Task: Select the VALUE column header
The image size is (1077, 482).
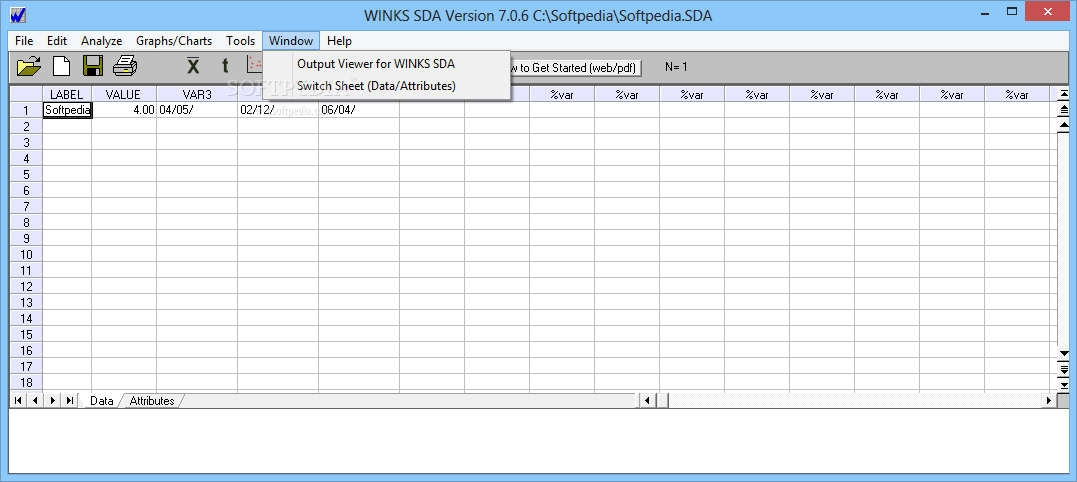Action: 124,95
